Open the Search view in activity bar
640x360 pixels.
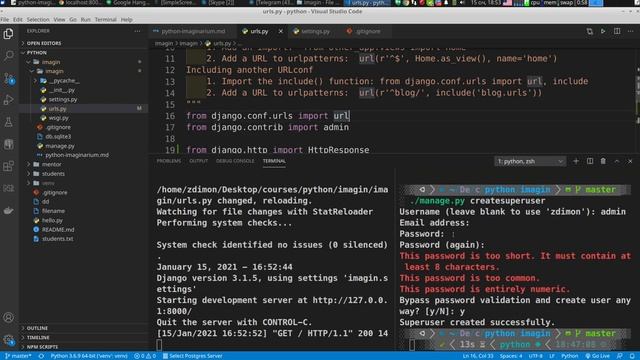coord(8,56)
